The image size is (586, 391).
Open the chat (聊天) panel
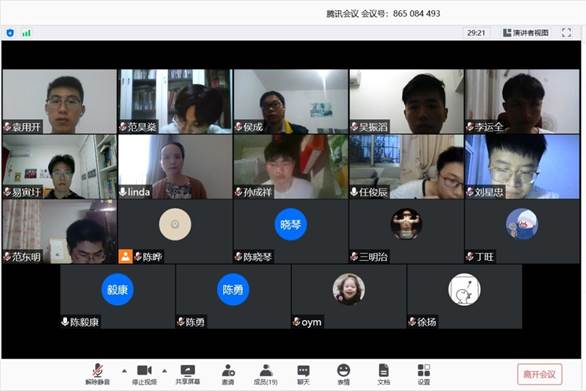303,374
